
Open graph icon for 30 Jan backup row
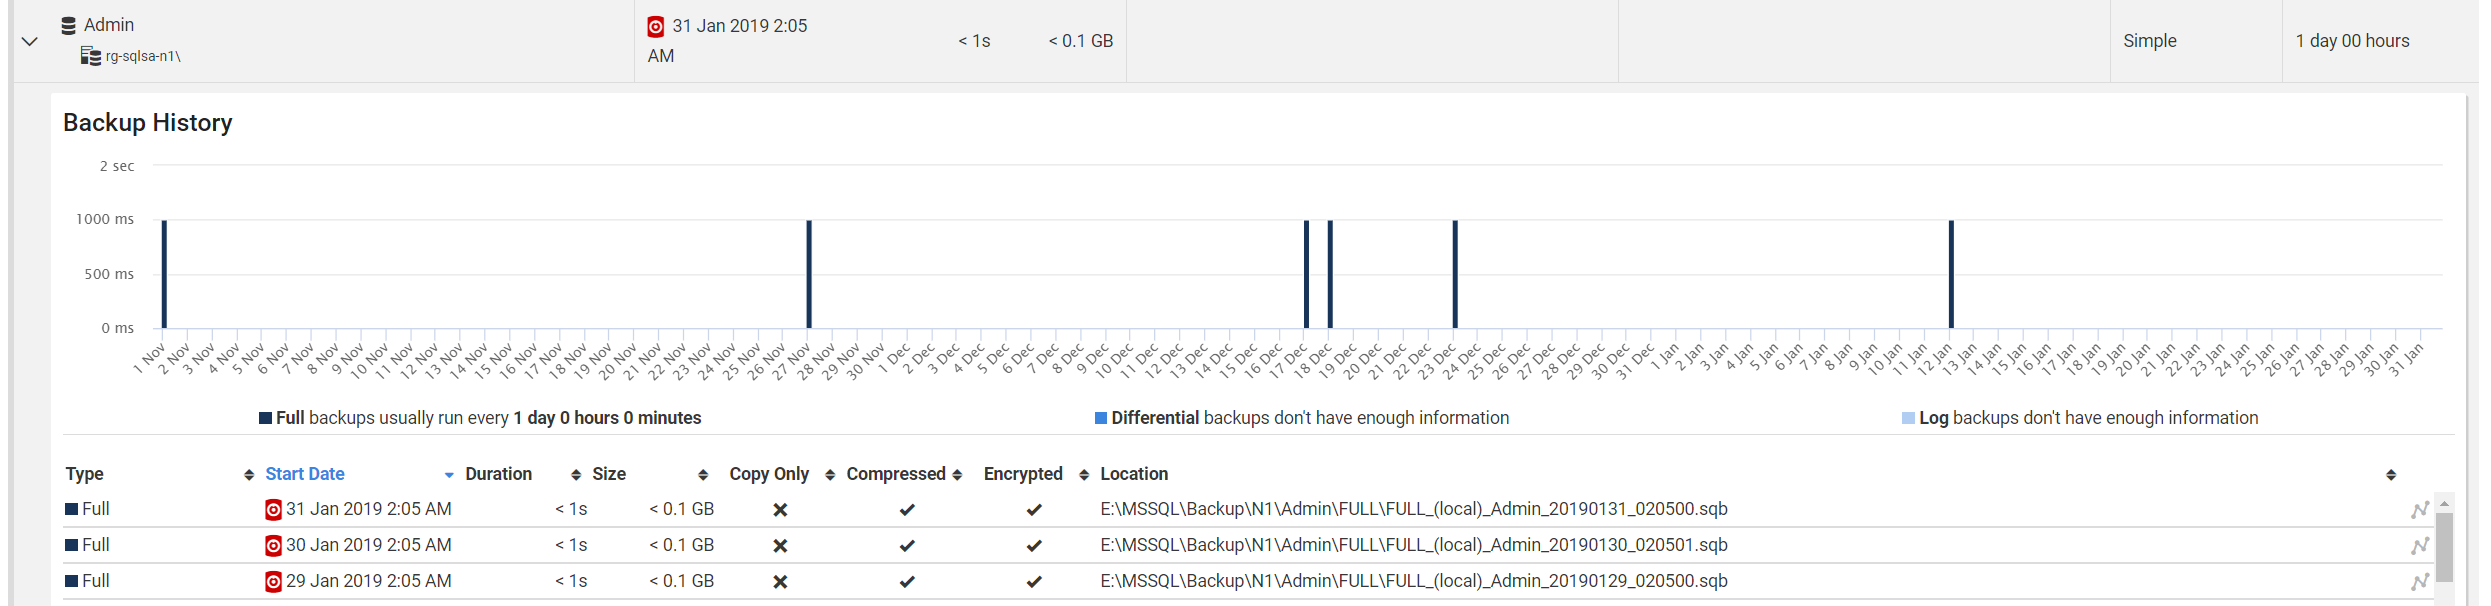[x=2419, y=546]
